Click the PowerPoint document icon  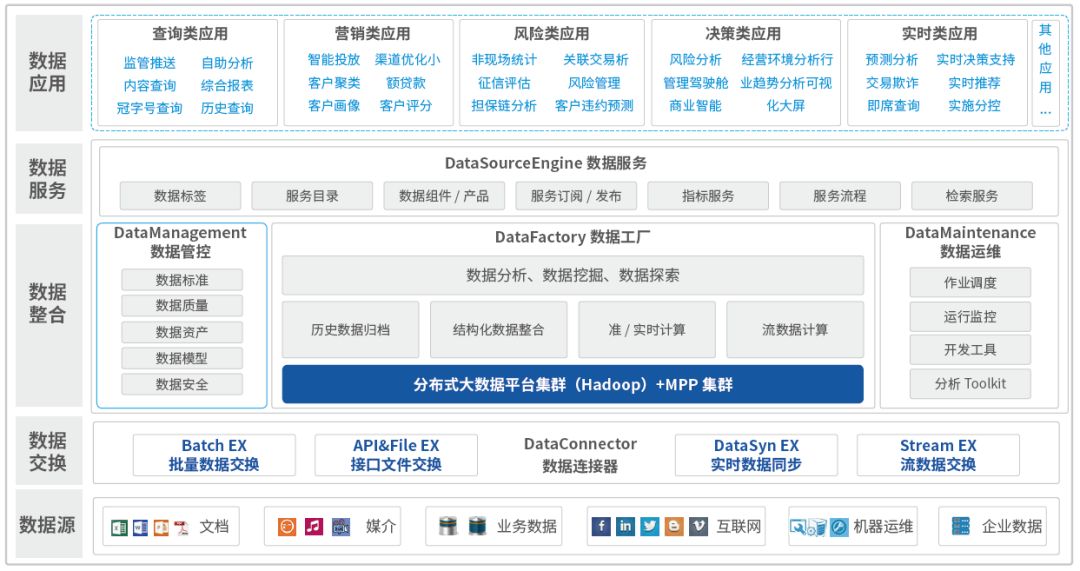click(x=161, y=527)
